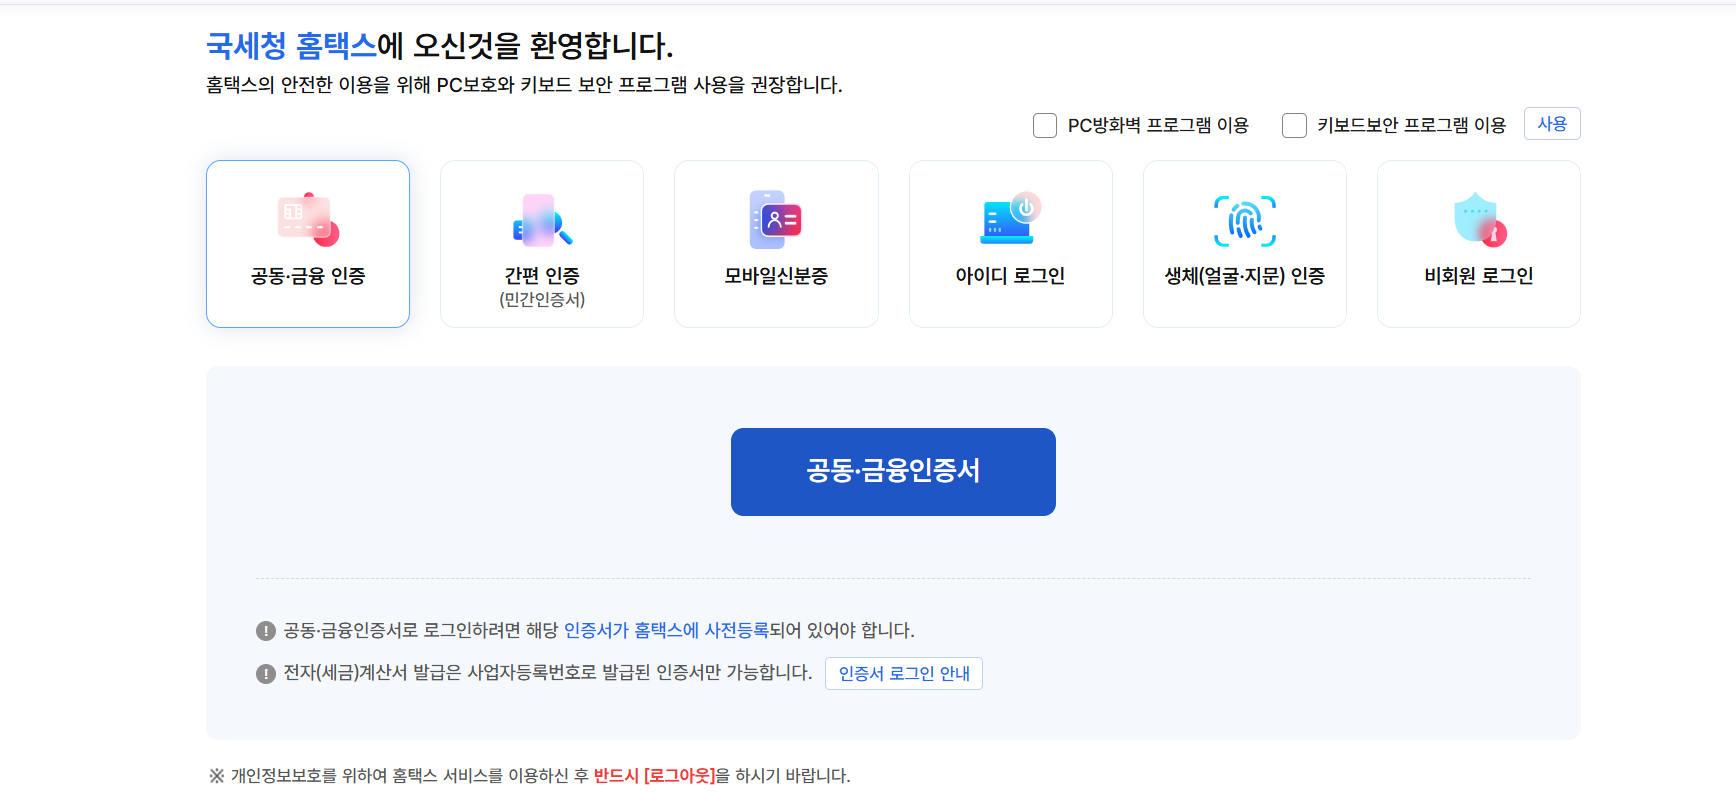This screenshot has height=809, width=1736.
Task: Switch to the 간편 인증 tab label
Action: 542,276
